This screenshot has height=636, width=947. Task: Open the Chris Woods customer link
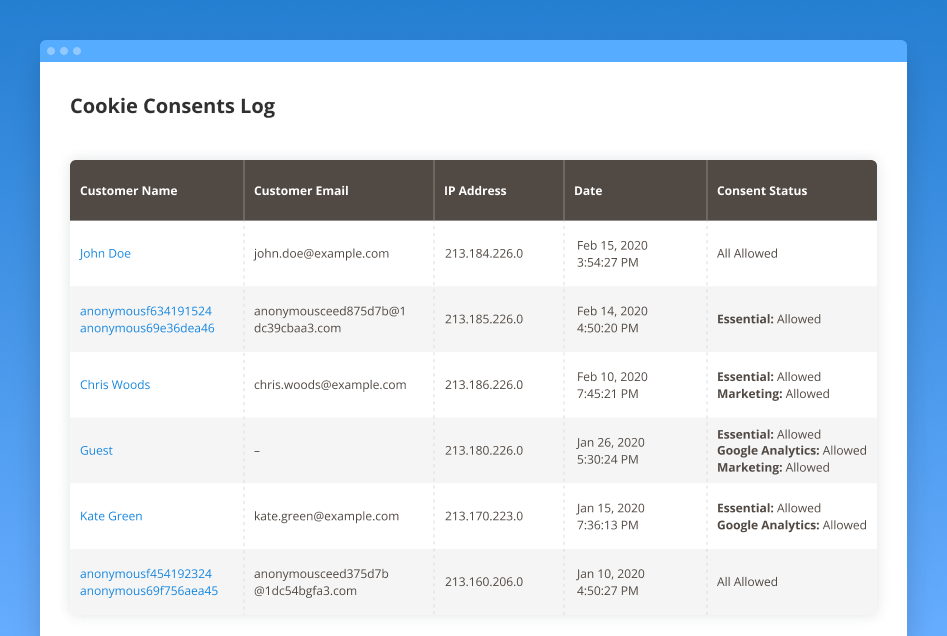tap(115, 384)
